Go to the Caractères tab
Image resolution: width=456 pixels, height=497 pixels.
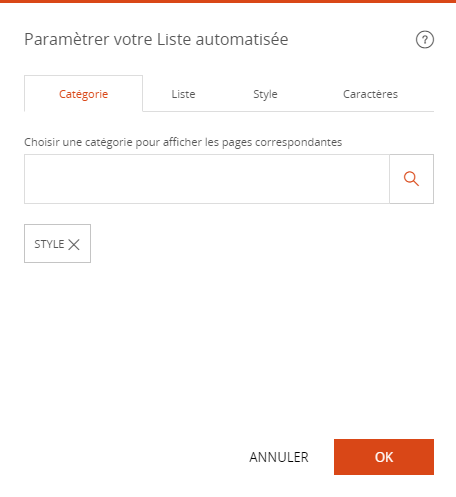pos(370,94)
